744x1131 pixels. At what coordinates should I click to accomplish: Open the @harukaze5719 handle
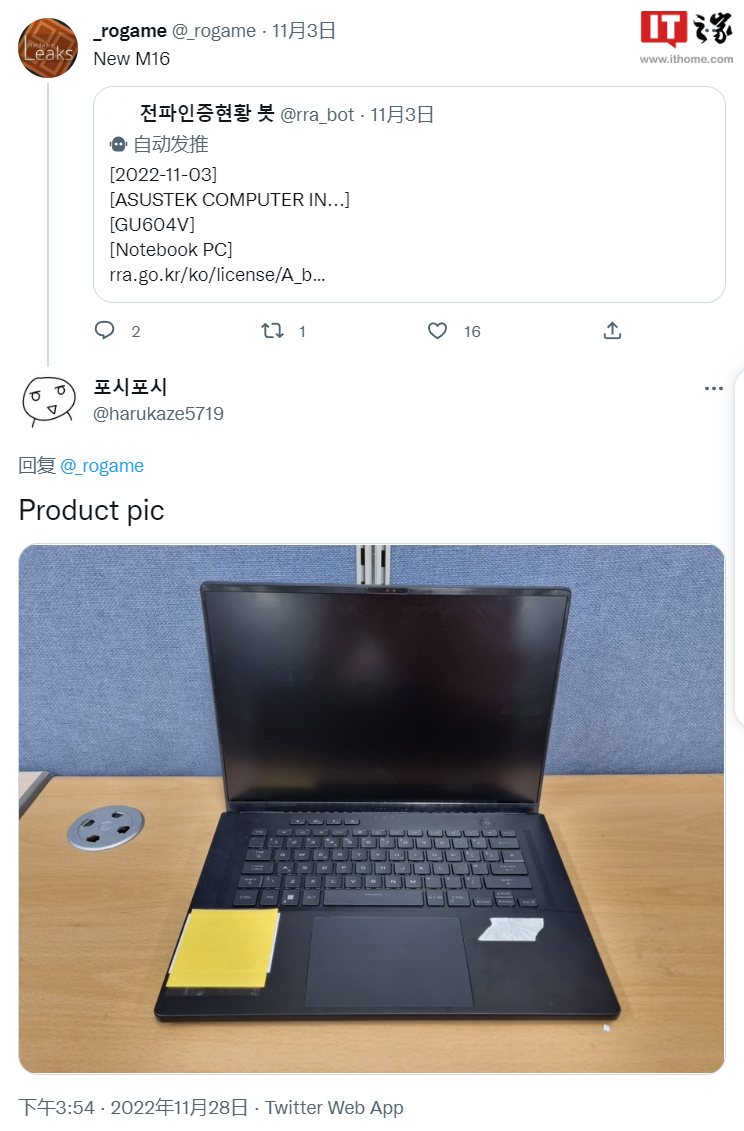158,413
